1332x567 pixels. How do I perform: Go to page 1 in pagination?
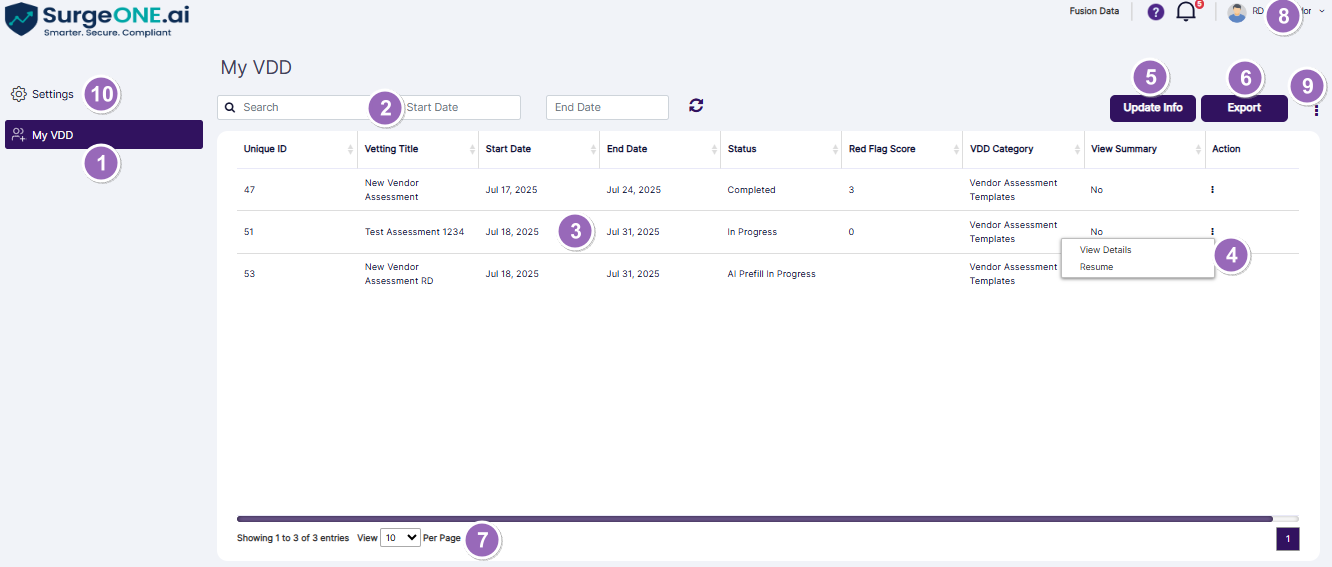[x=1288, y=539]
